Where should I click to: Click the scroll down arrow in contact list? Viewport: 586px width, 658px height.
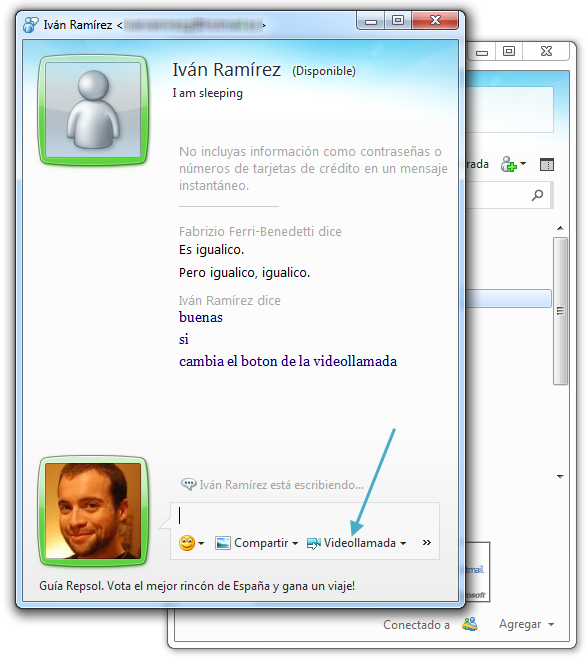[x=560, y=476]
